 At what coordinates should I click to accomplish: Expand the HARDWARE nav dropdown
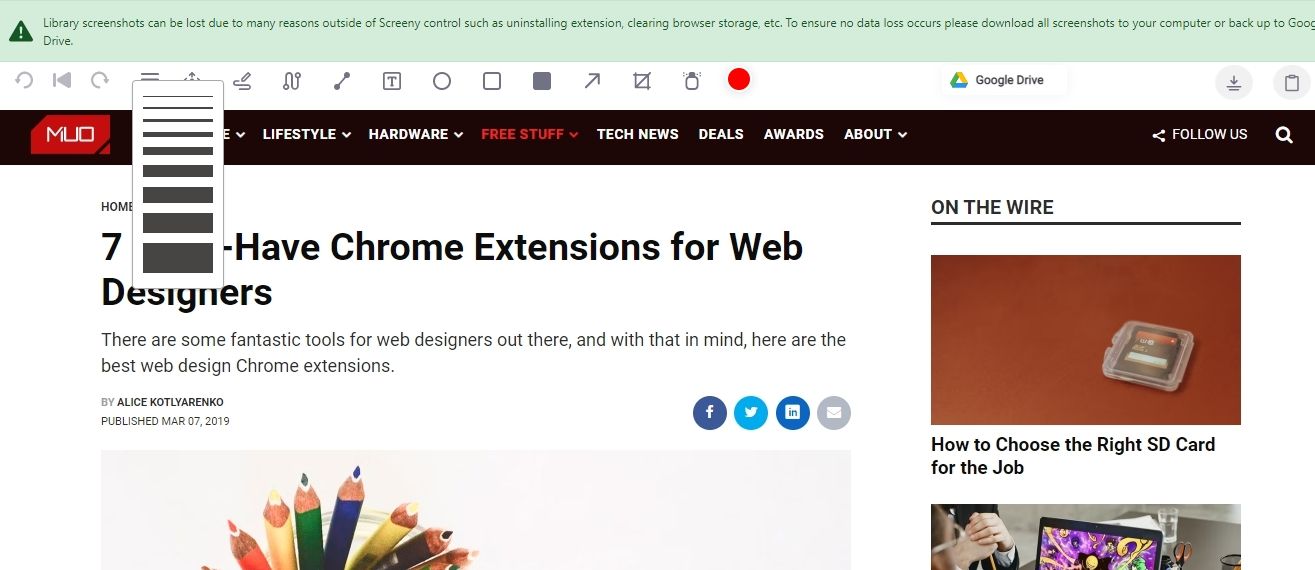pyautogui.click(x=415, y=134)
